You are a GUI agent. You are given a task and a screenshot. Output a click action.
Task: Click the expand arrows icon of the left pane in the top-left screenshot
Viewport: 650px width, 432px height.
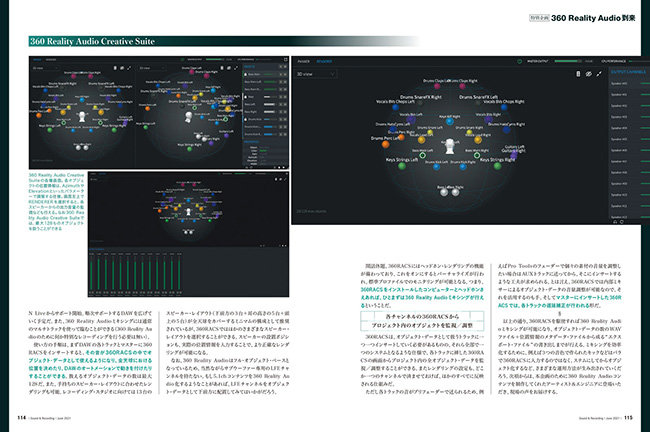(x=129, y=68)
